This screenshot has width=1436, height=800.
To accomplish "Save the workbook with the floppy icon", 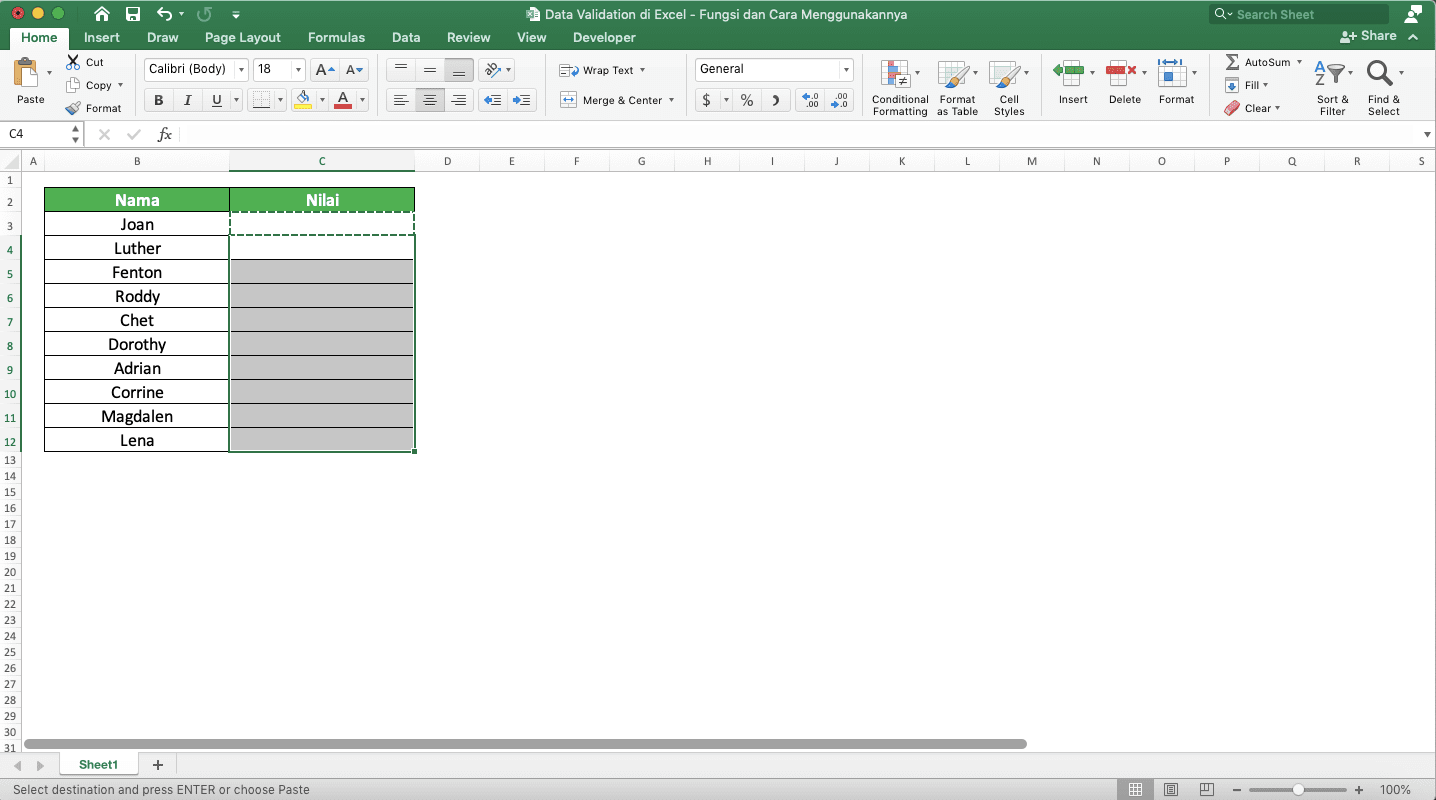I will (133, 14).
